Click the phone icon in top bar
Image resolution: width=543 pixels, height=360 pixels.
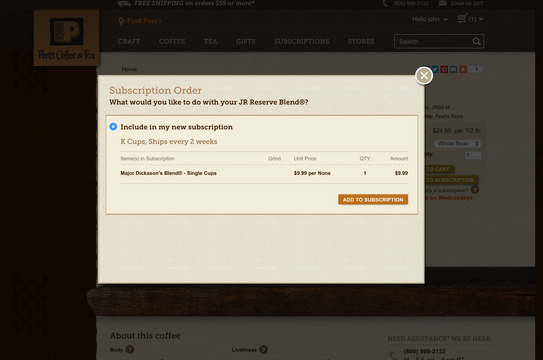point(385,3)
